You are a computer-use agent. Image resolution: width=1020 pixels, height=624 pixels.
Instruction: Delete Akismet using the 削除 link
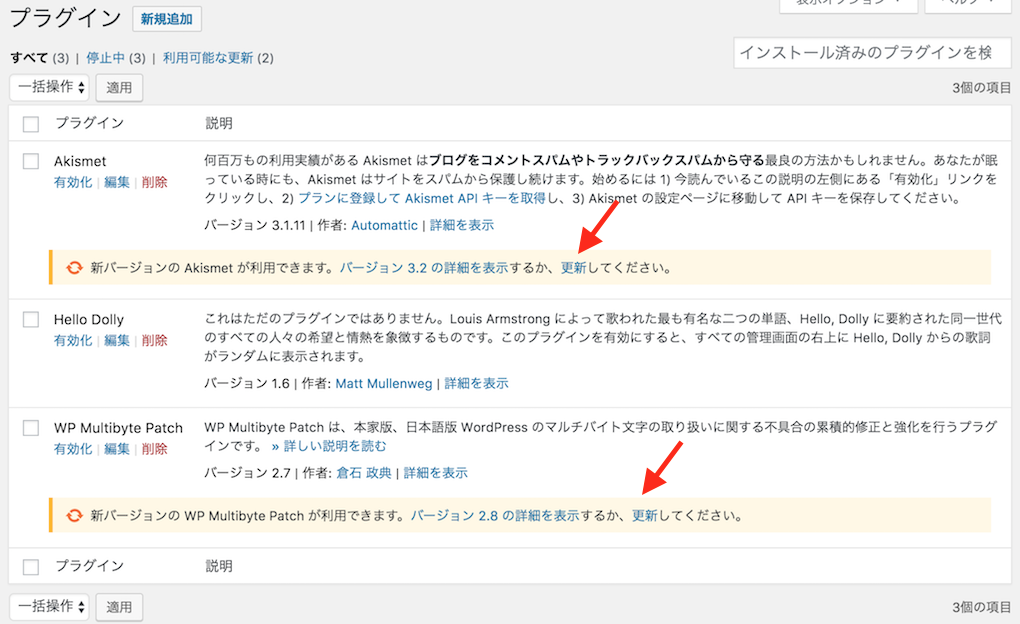[x=154, y=182]
